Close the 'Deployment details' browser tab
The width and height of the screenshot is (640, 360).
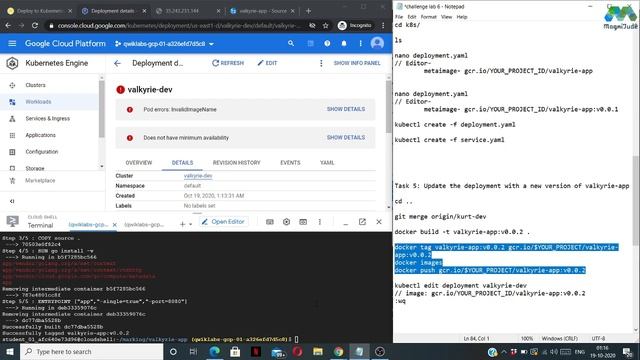[x=144, y=11]
